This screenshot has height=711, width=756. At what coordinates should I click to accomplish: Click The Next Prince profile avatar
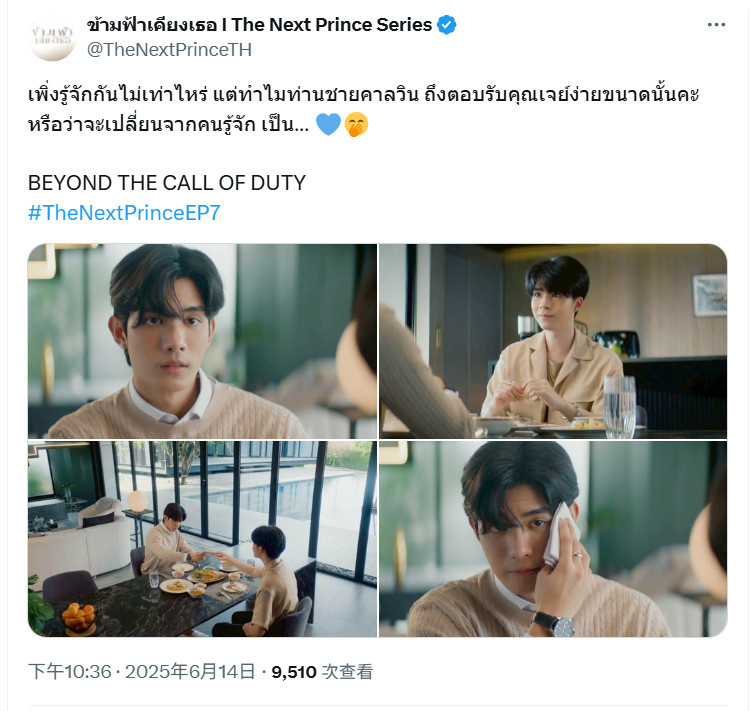coord(52,38)
